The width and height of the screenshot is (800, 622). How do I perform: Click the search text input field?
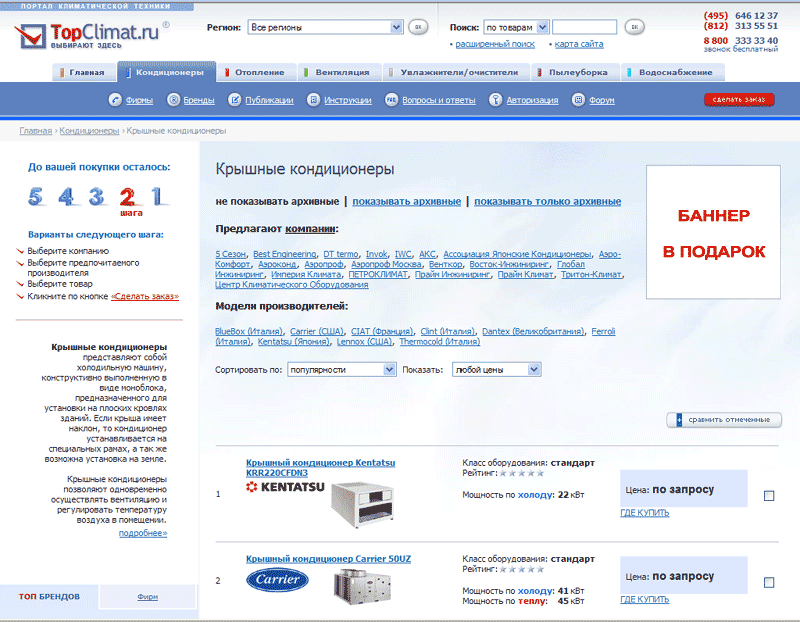coord(584,27)
